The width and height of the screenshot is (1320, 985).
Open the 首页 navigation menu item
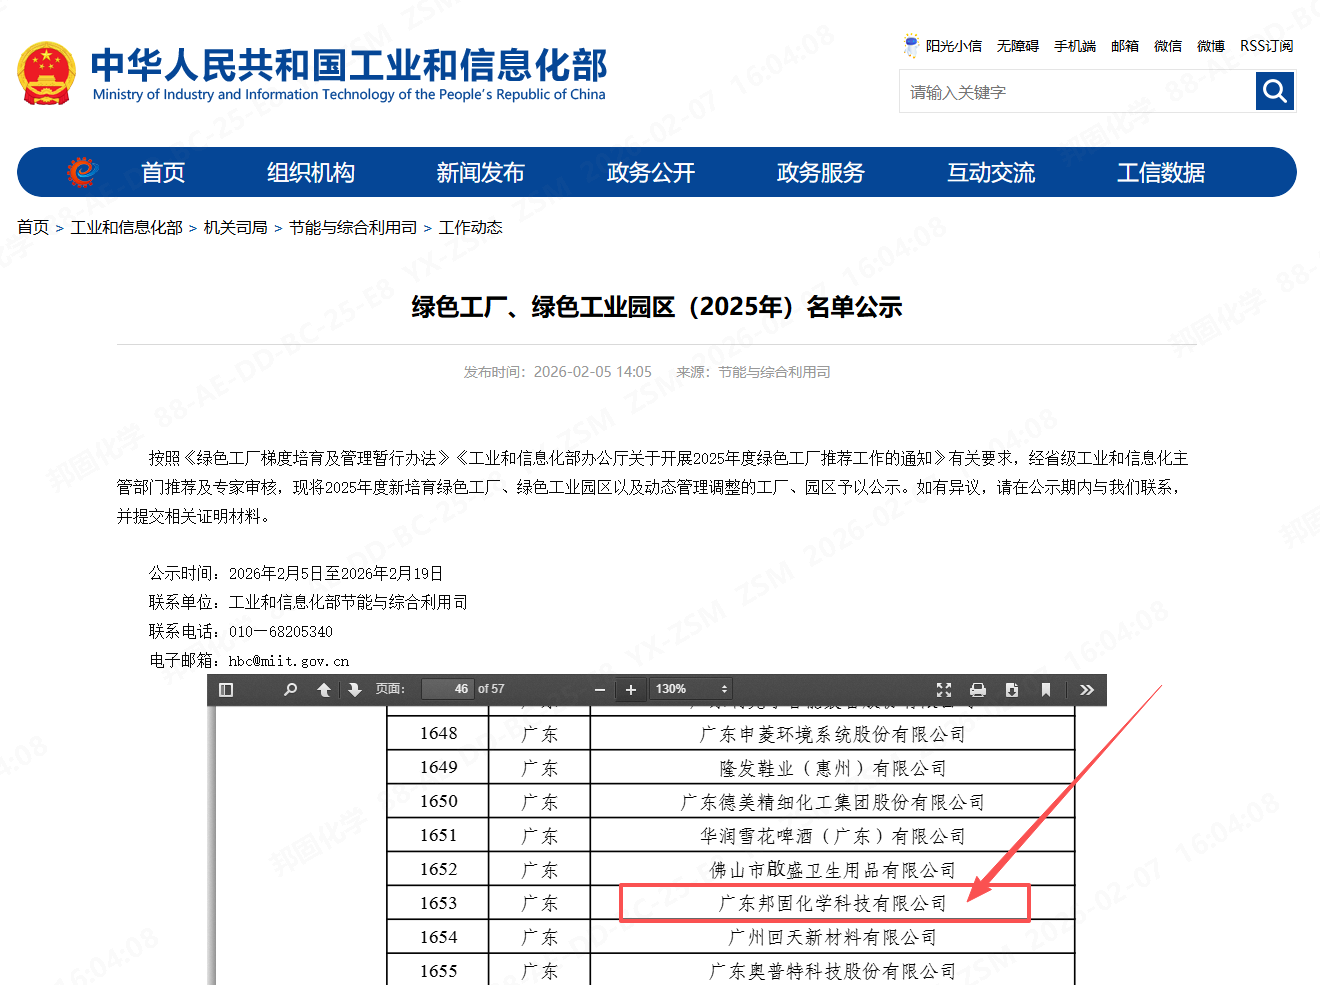pos(163,173)
